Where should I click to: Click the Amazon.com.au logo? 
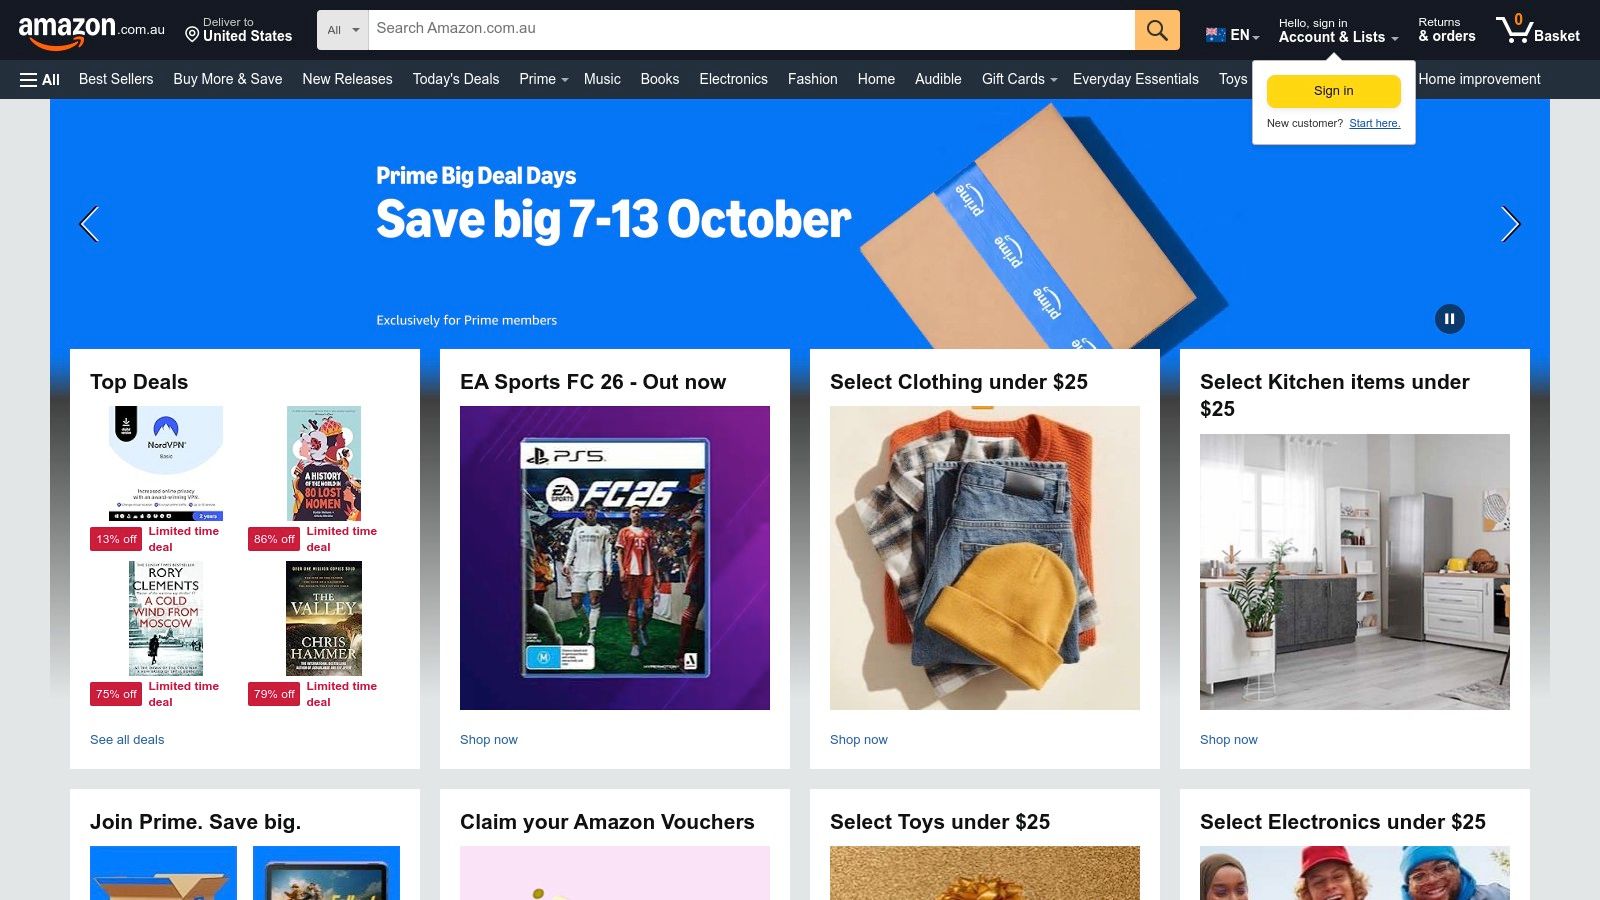91,31
